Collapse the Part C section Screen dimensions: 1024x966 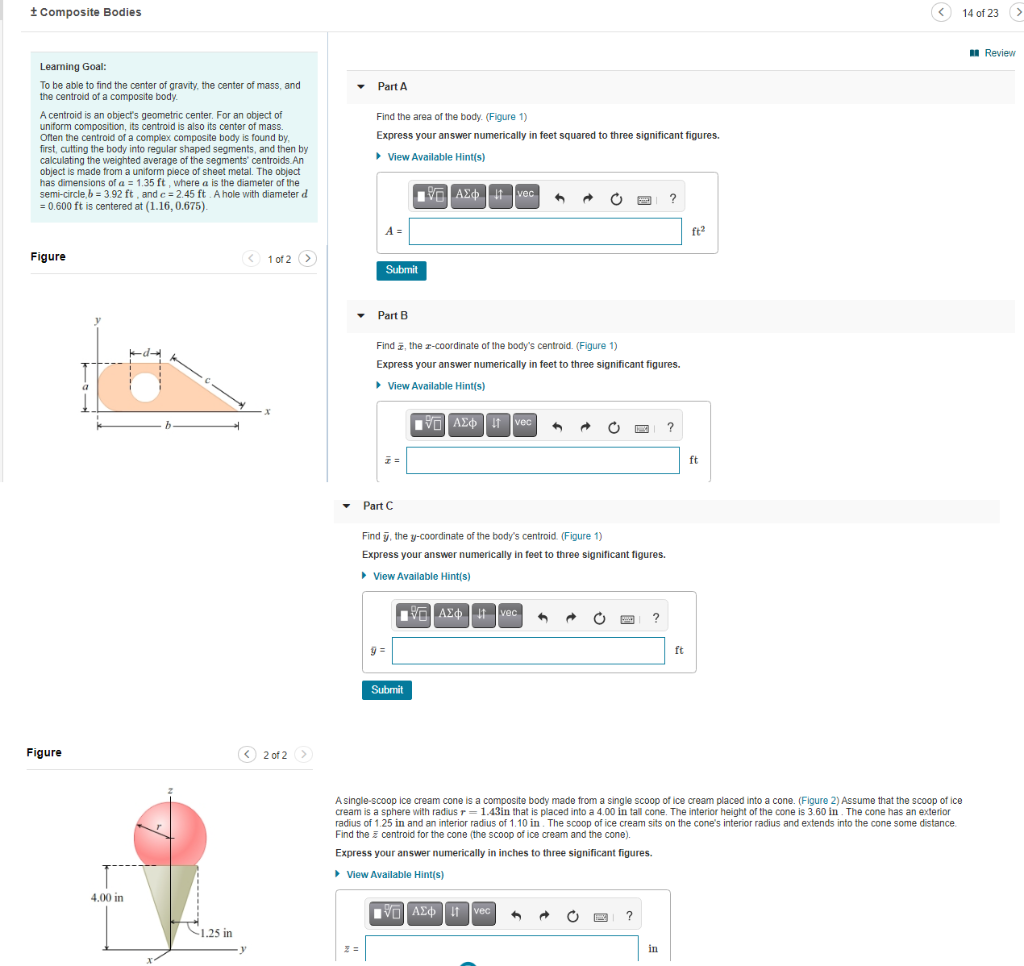pos(345,505)
